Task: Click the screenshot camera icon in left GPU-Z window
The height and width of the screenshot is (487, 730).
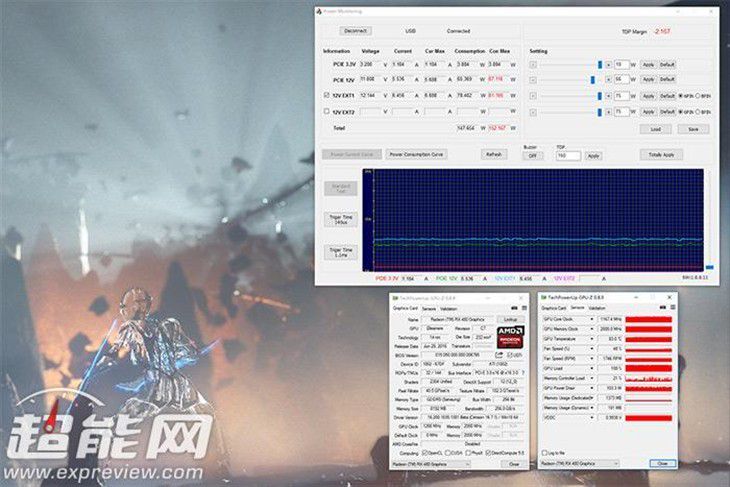Action: pyautogui.click(x=514, y=308)
